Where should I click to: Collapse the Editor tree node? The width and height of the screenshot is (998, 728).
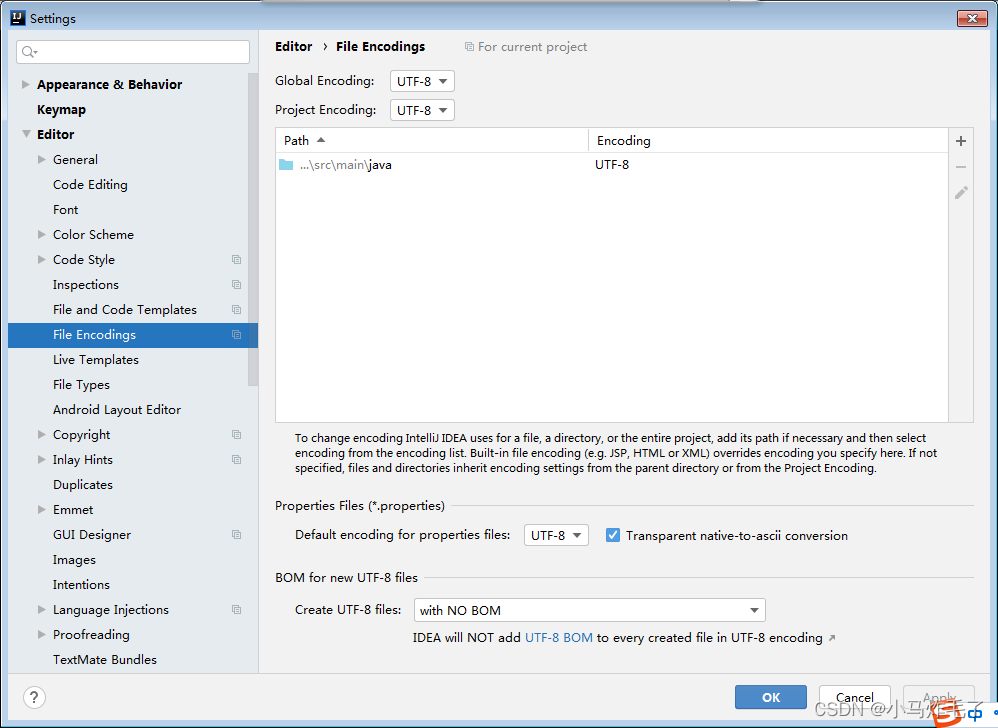point(26,134)
